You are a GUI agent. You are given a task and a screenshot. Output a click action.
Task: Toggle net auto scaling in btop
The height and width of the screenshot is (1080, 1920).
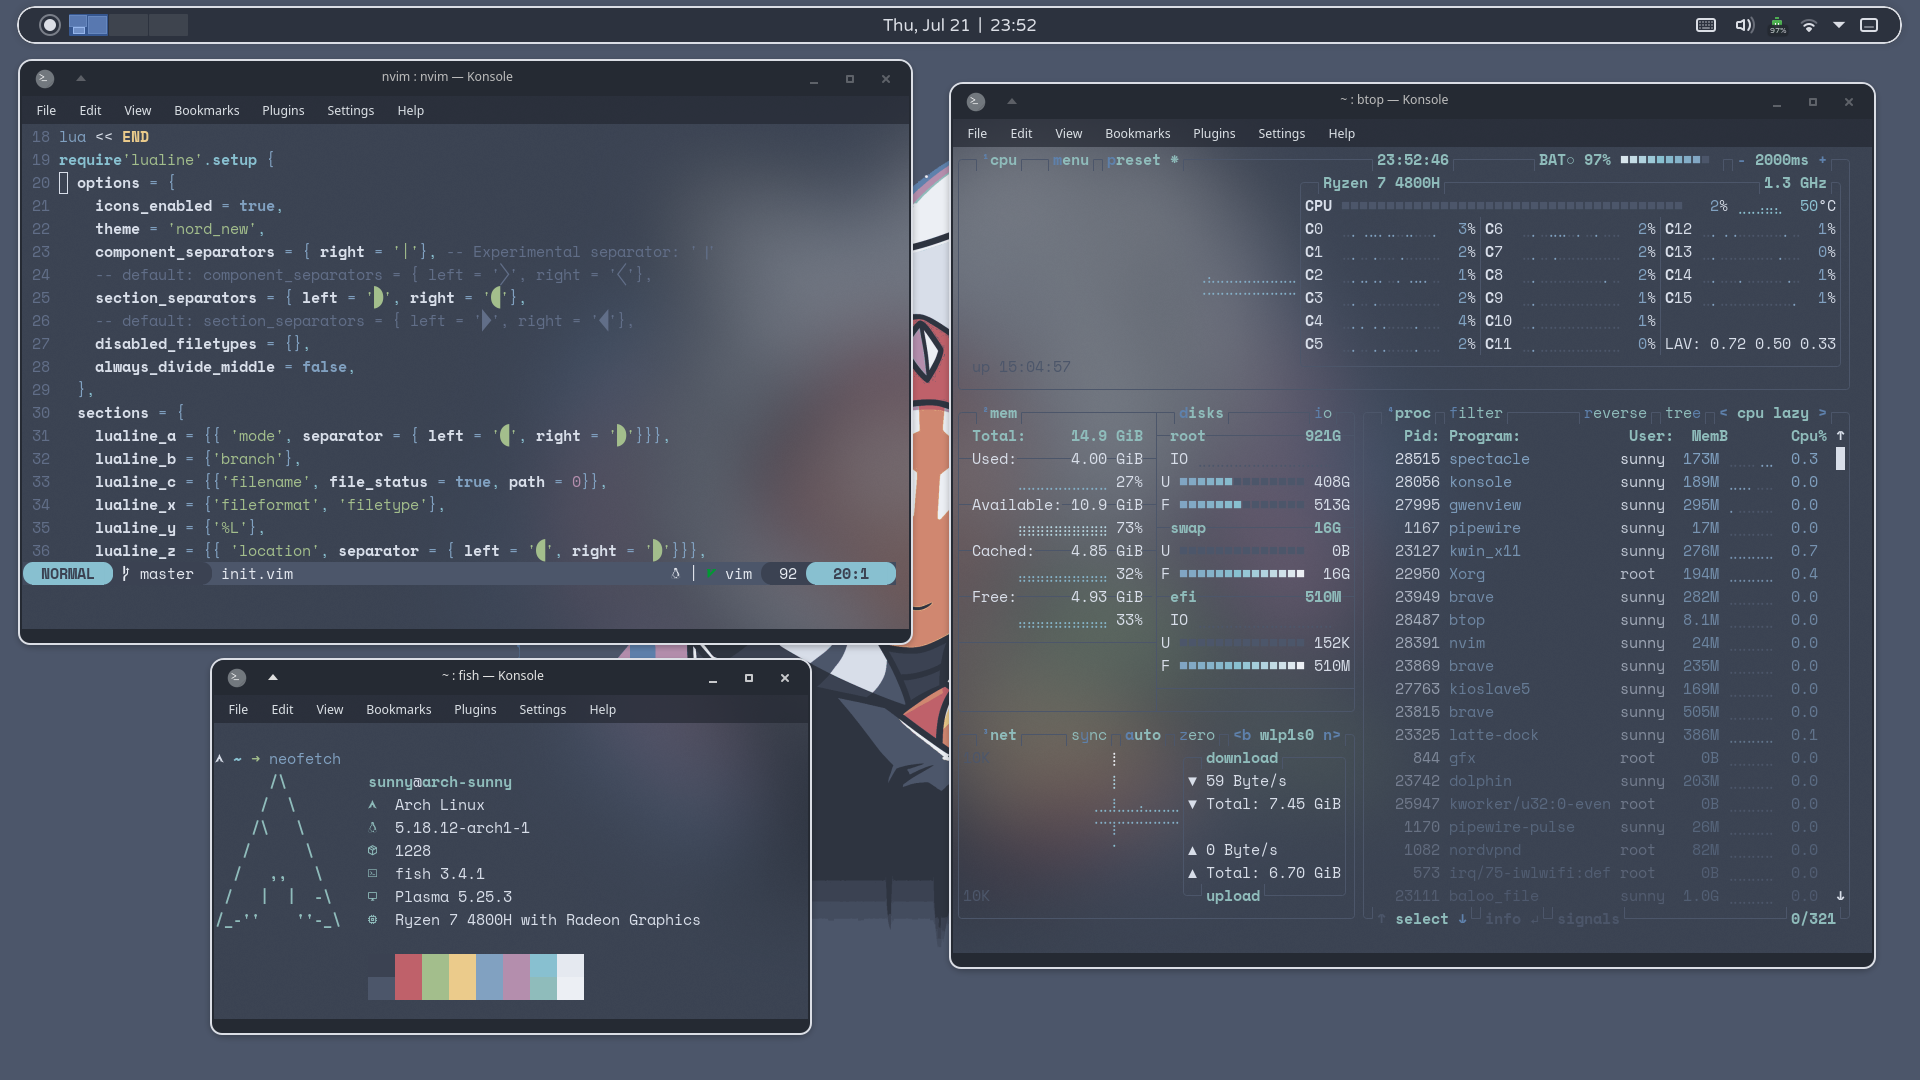click(1142, 735)
